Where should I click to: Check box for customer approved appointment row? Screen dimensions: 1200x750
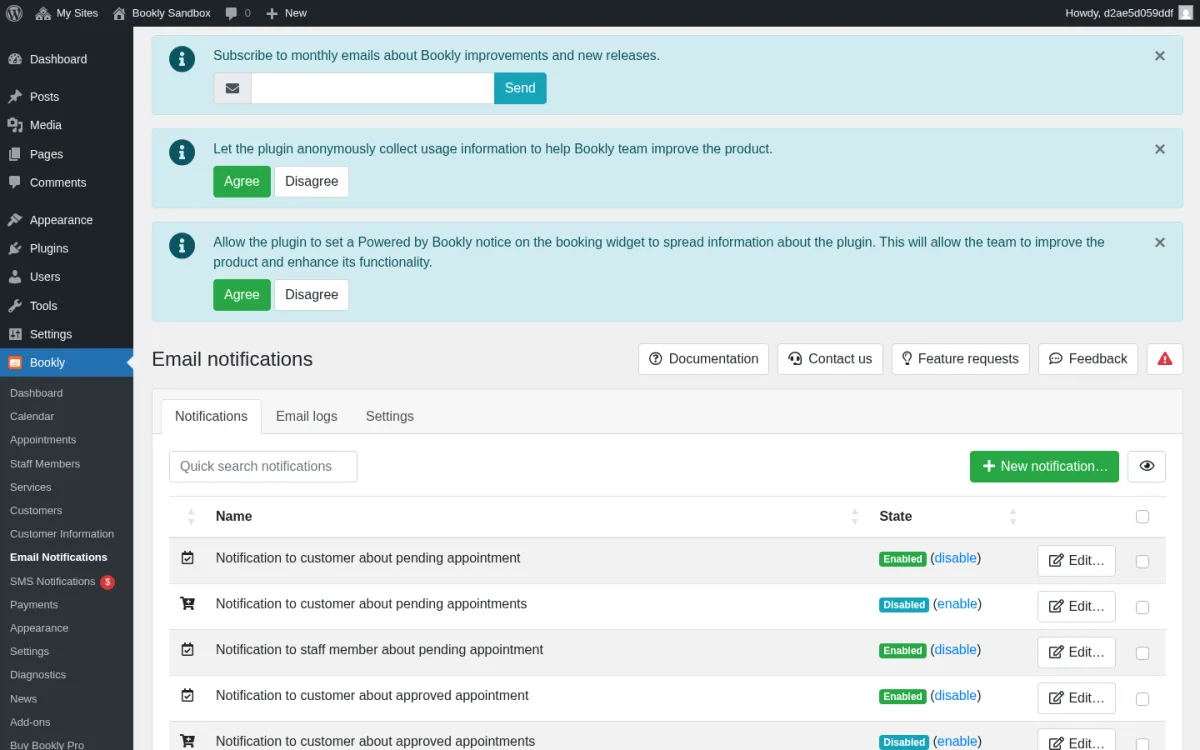[x=1143, y=699]
